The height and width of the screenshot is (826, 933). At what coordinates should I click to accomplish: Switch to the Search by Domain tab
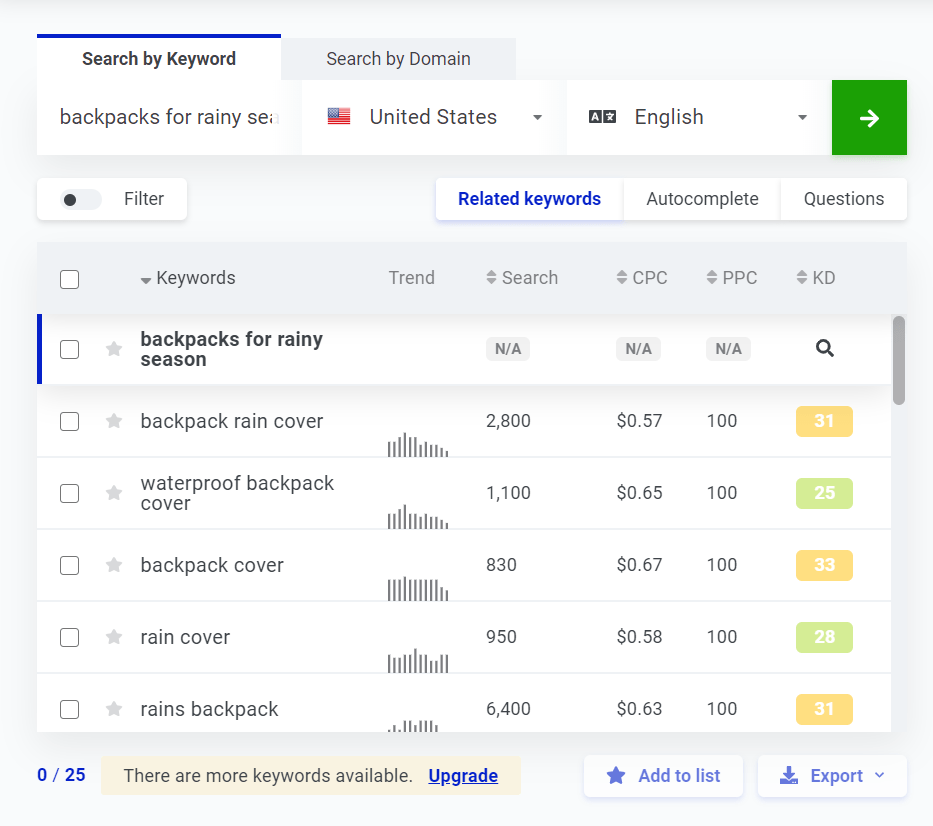coord(398,59)
